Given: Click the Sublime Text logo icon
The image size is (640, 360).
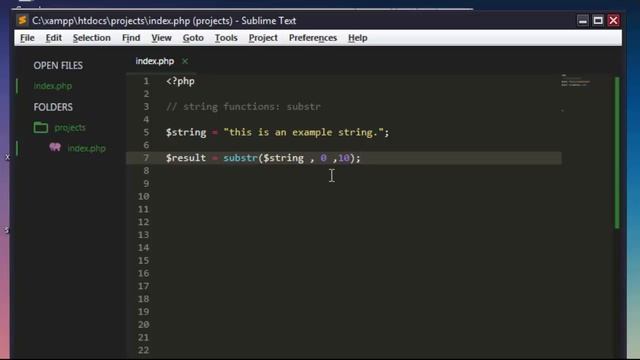Looking at the screenshot, I should click(22, 20).
